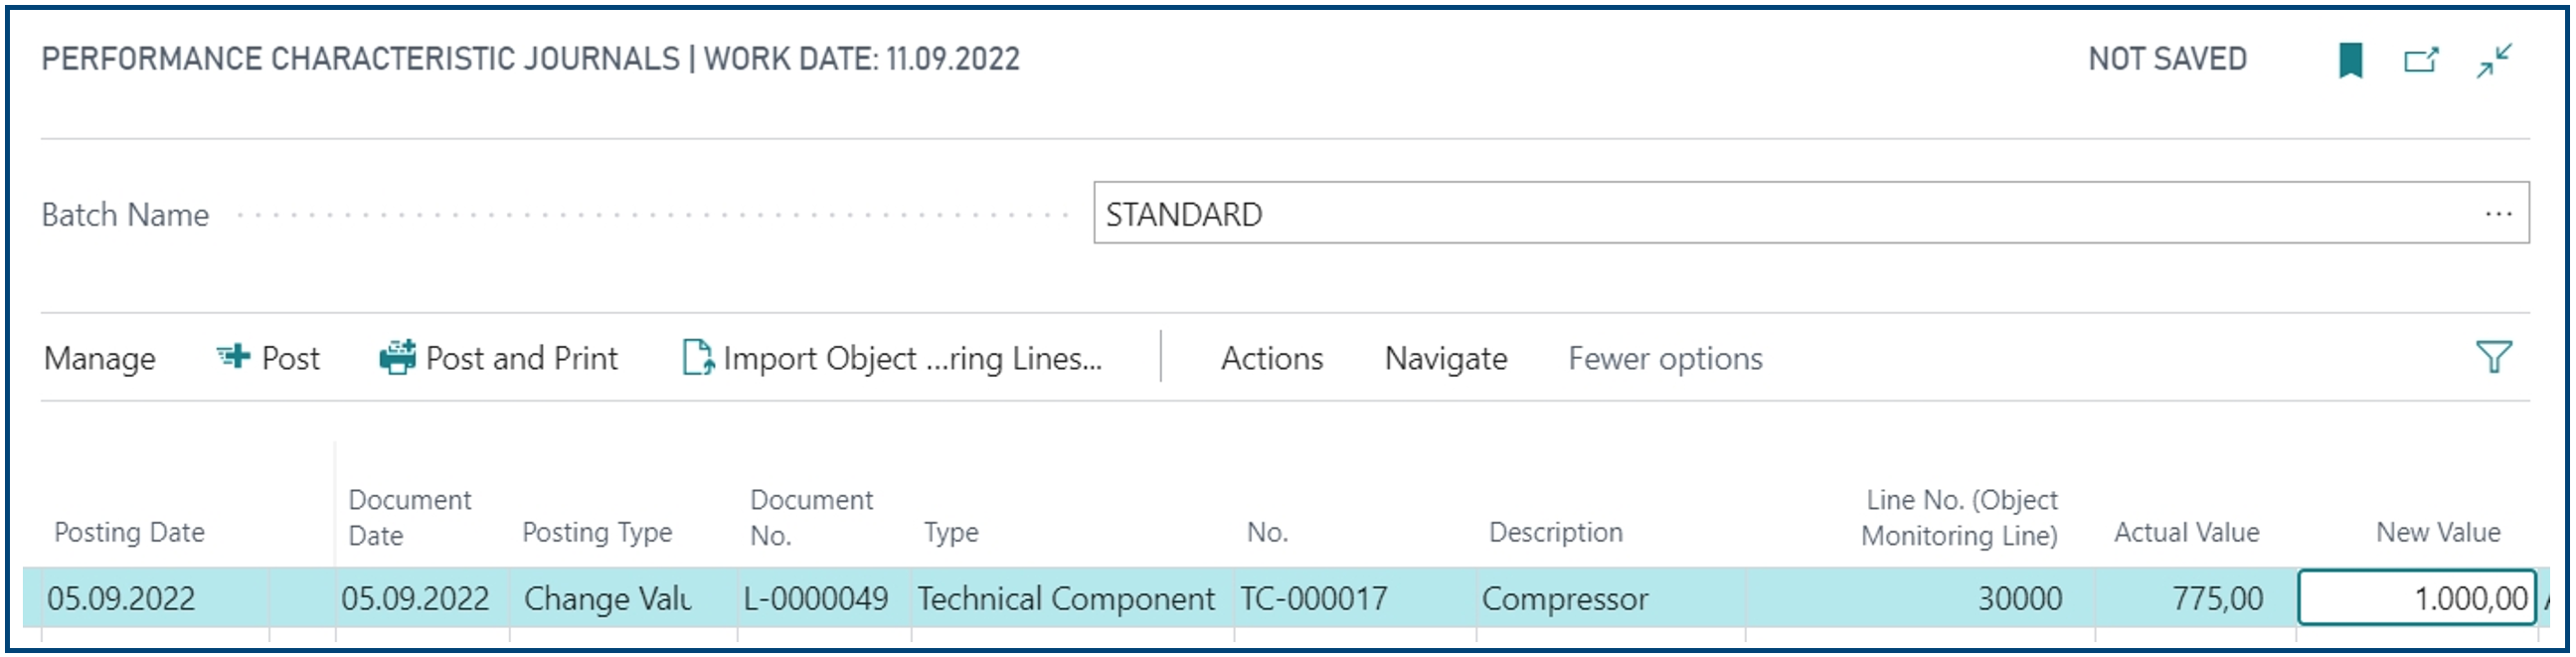Click the Post and Print printer icon
The width and height of the screenshot is (2576, 657).
[x=397, y=357]
